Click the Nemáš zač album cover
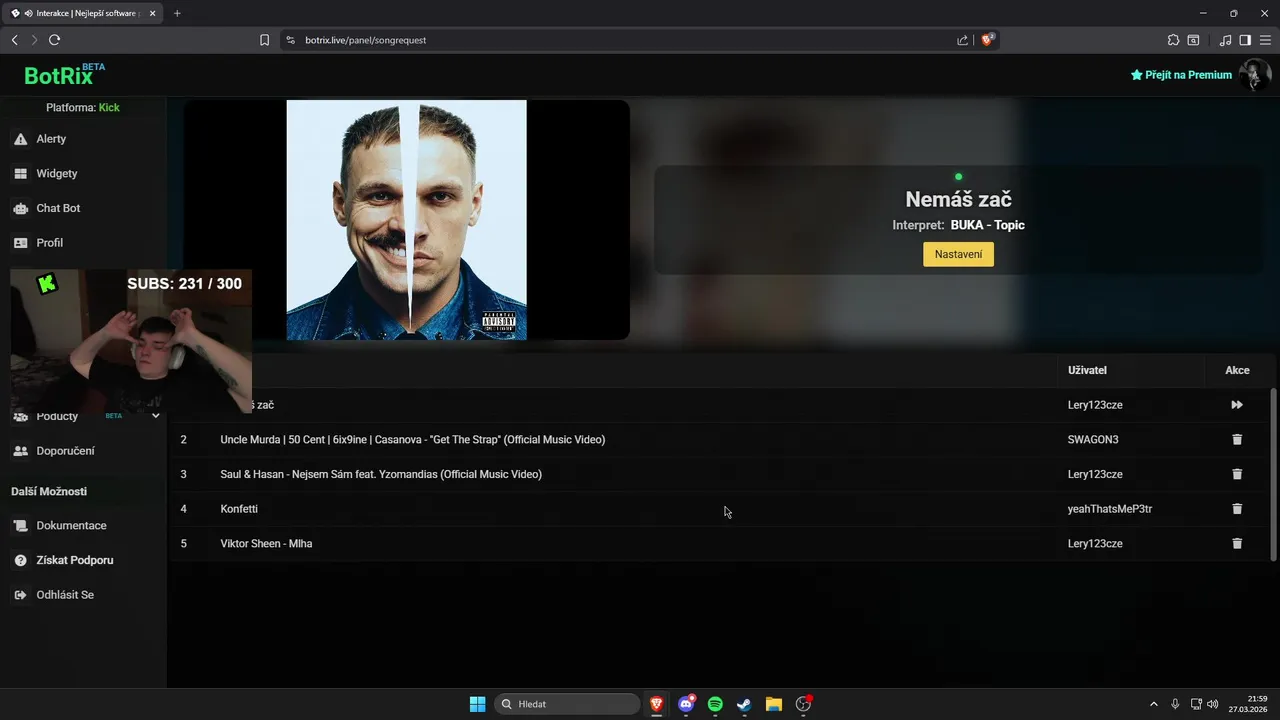The image size is (1280, 720). coord(406,220)
